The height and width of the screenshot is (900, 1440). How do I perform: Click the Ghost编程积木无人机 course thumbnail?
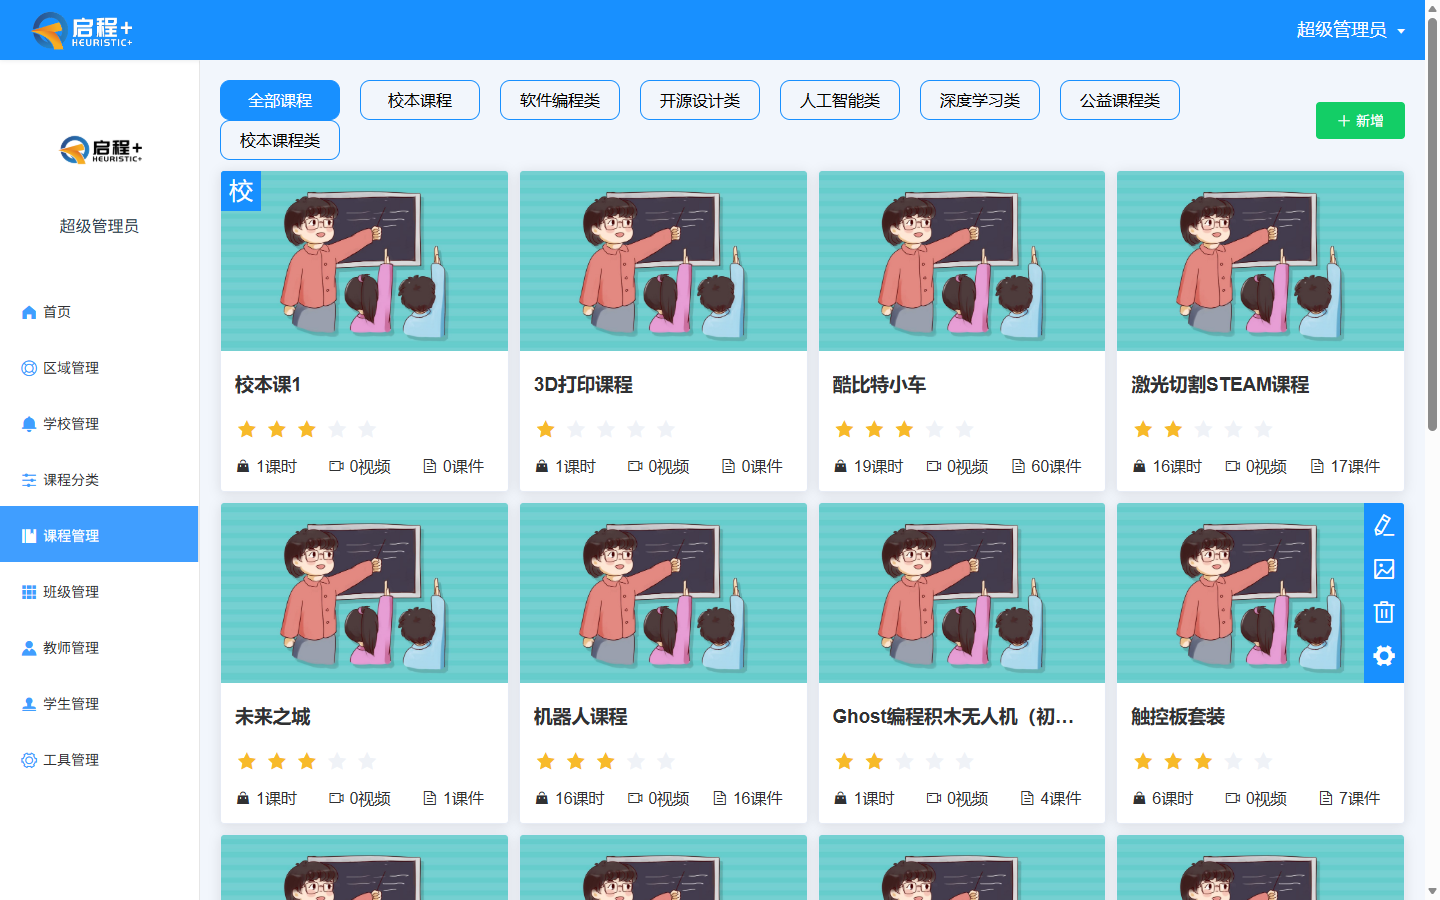[x=962, y=593]
